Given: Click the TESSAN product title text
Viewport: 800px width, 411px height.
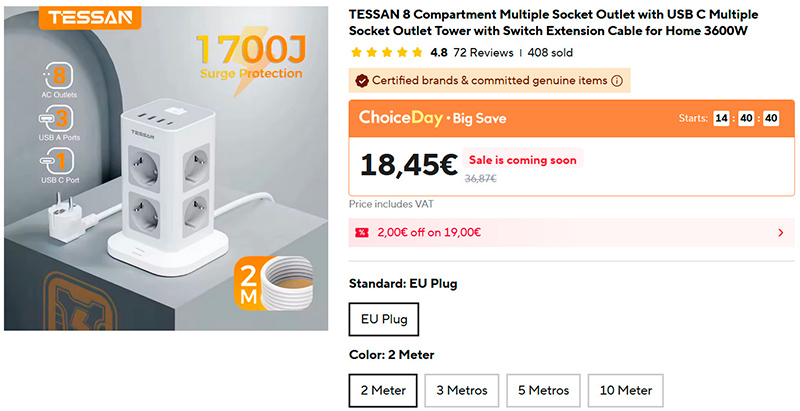Looking at the screenshot, I should (553, 23).
